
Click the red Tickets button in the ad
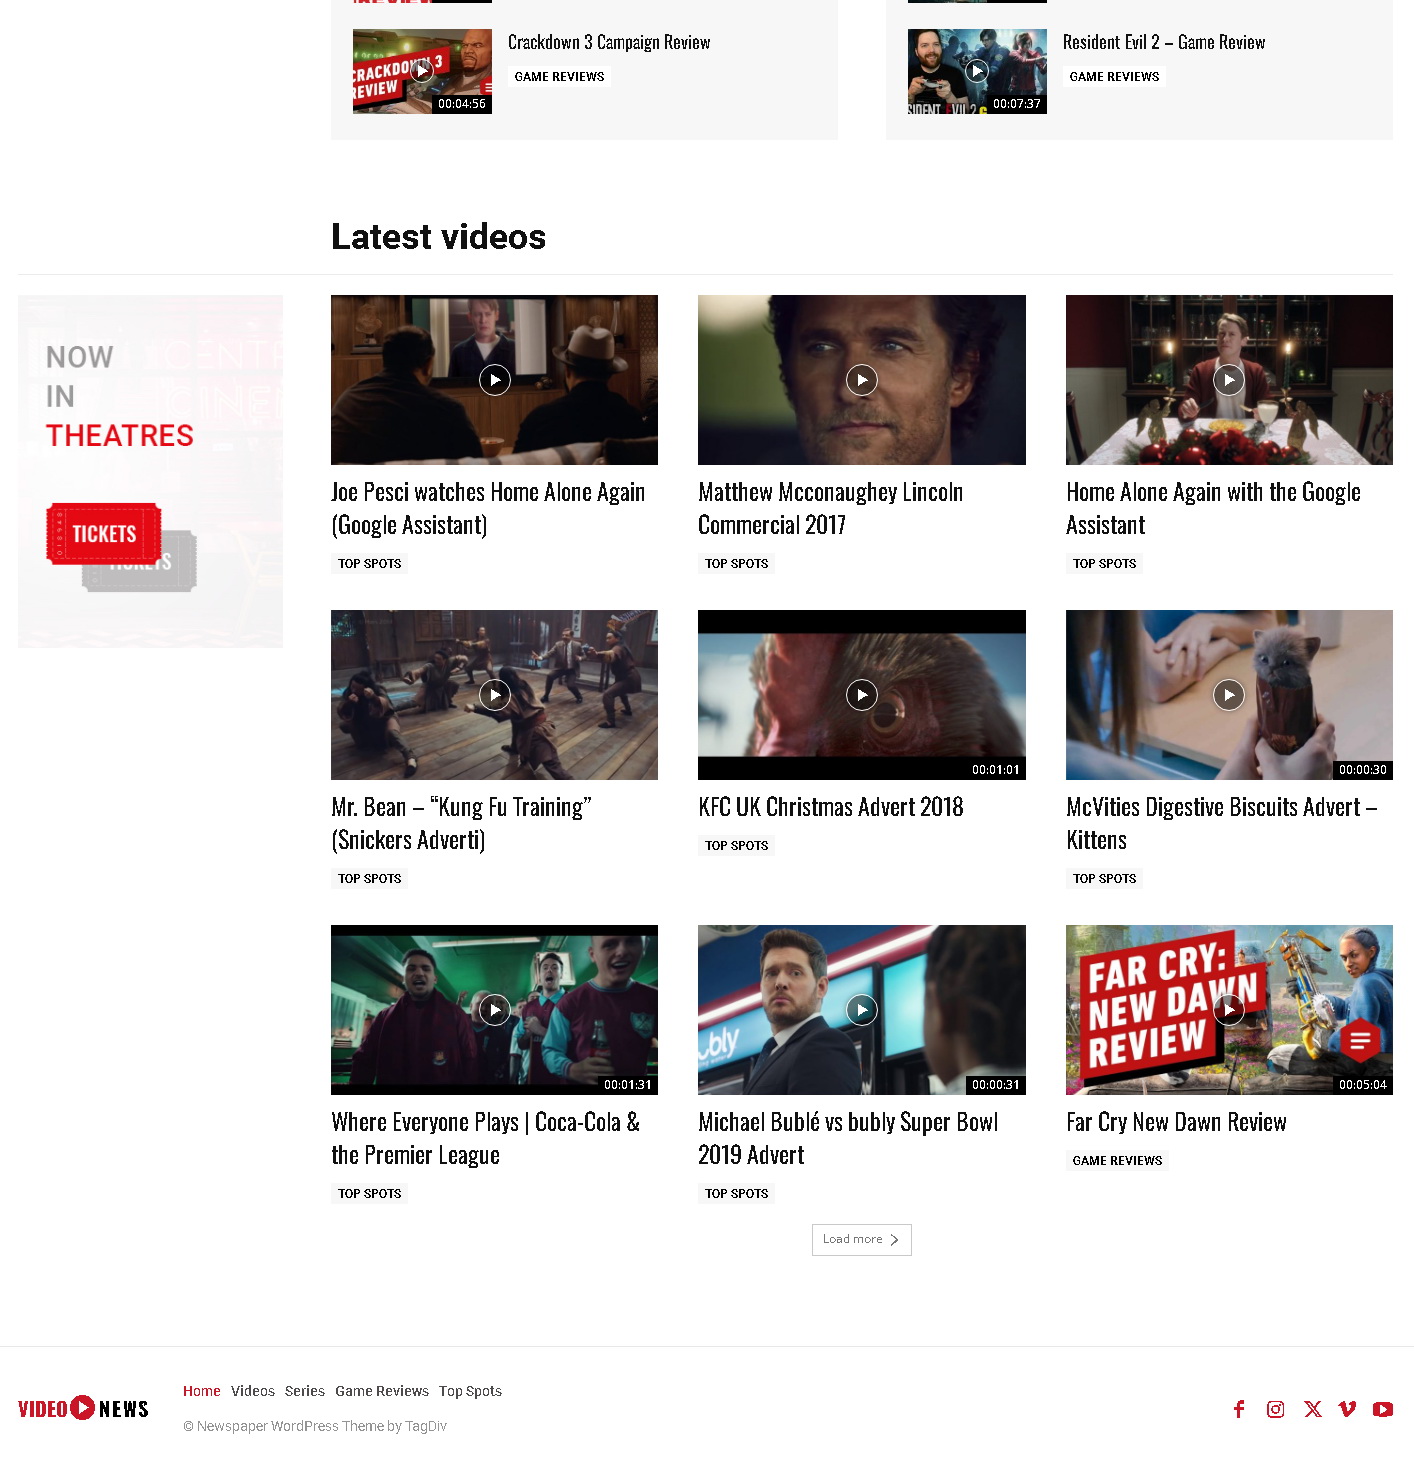(x=104, y=534)
